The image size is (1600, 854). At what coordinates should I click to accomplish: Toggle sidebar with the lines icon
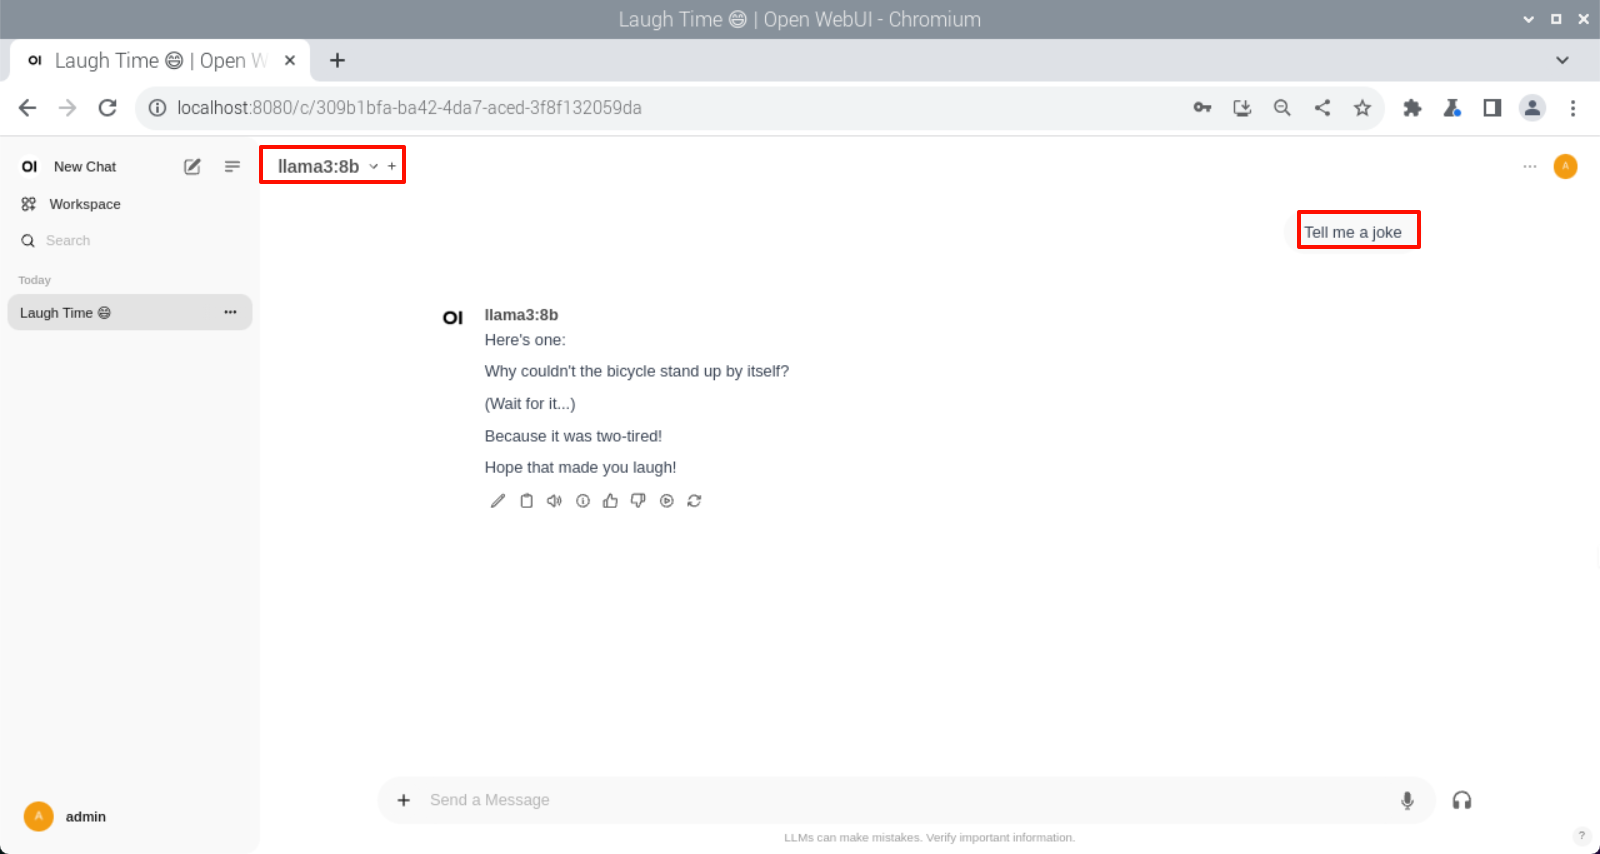coord(232,167)
